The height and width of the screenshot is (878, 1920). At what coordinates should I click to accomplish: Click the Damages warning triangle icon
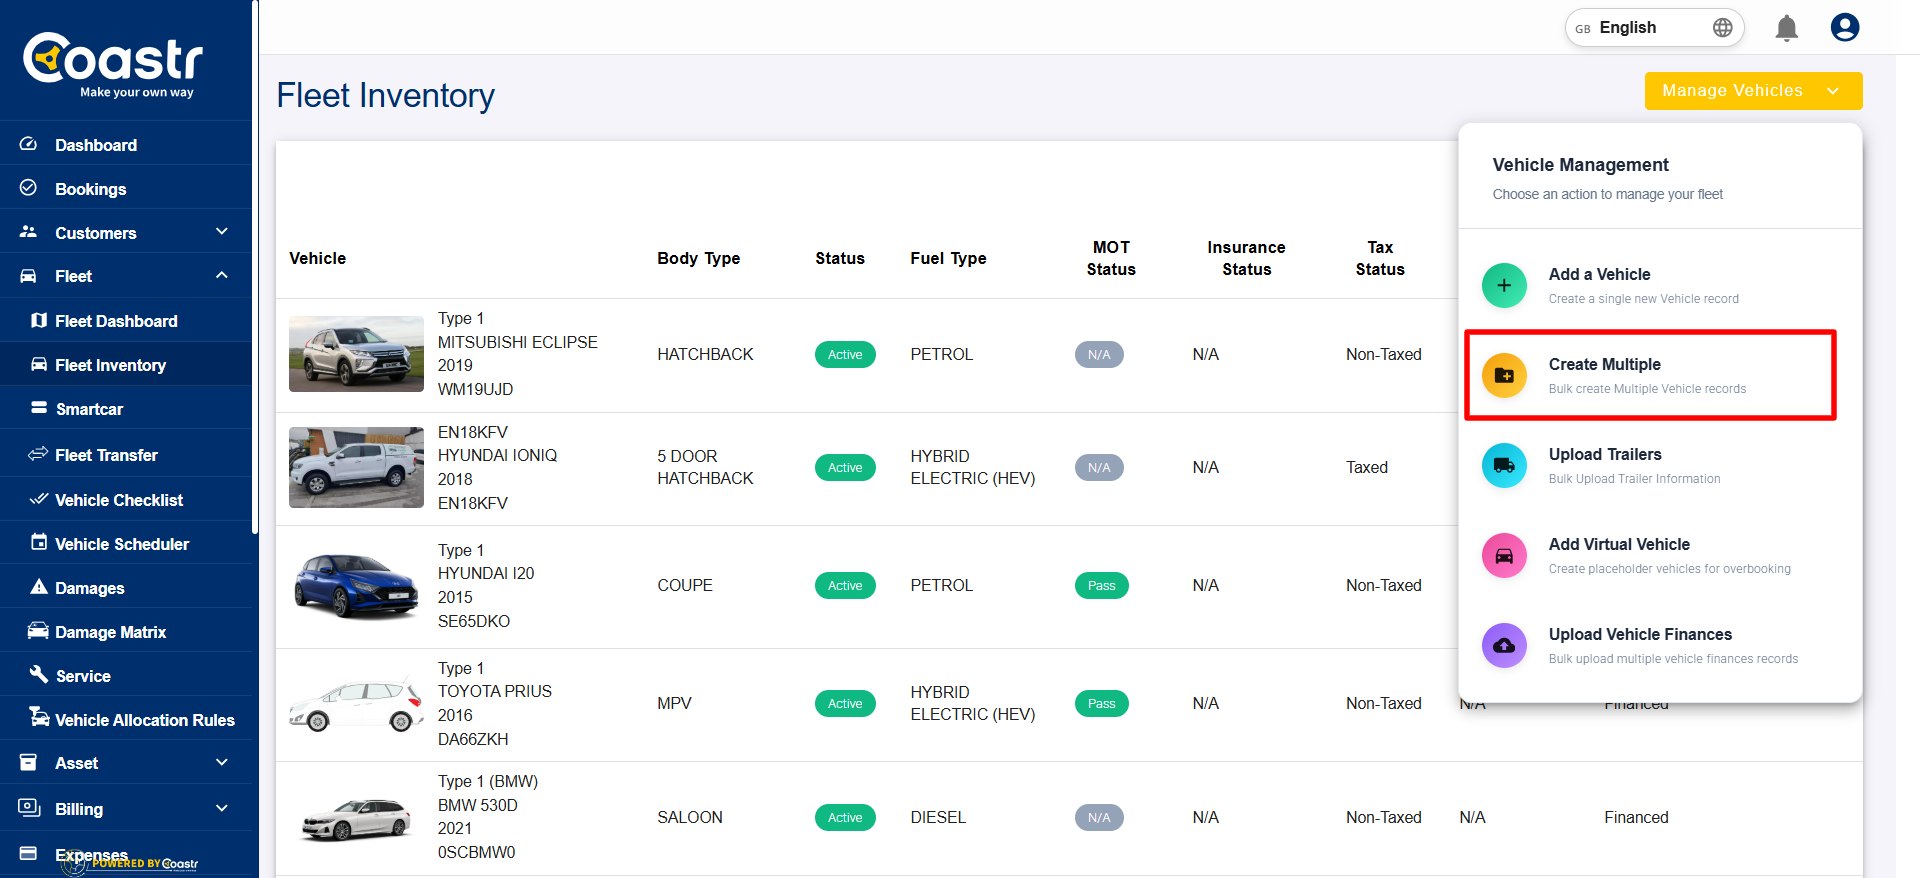click(x=39, y=587)
